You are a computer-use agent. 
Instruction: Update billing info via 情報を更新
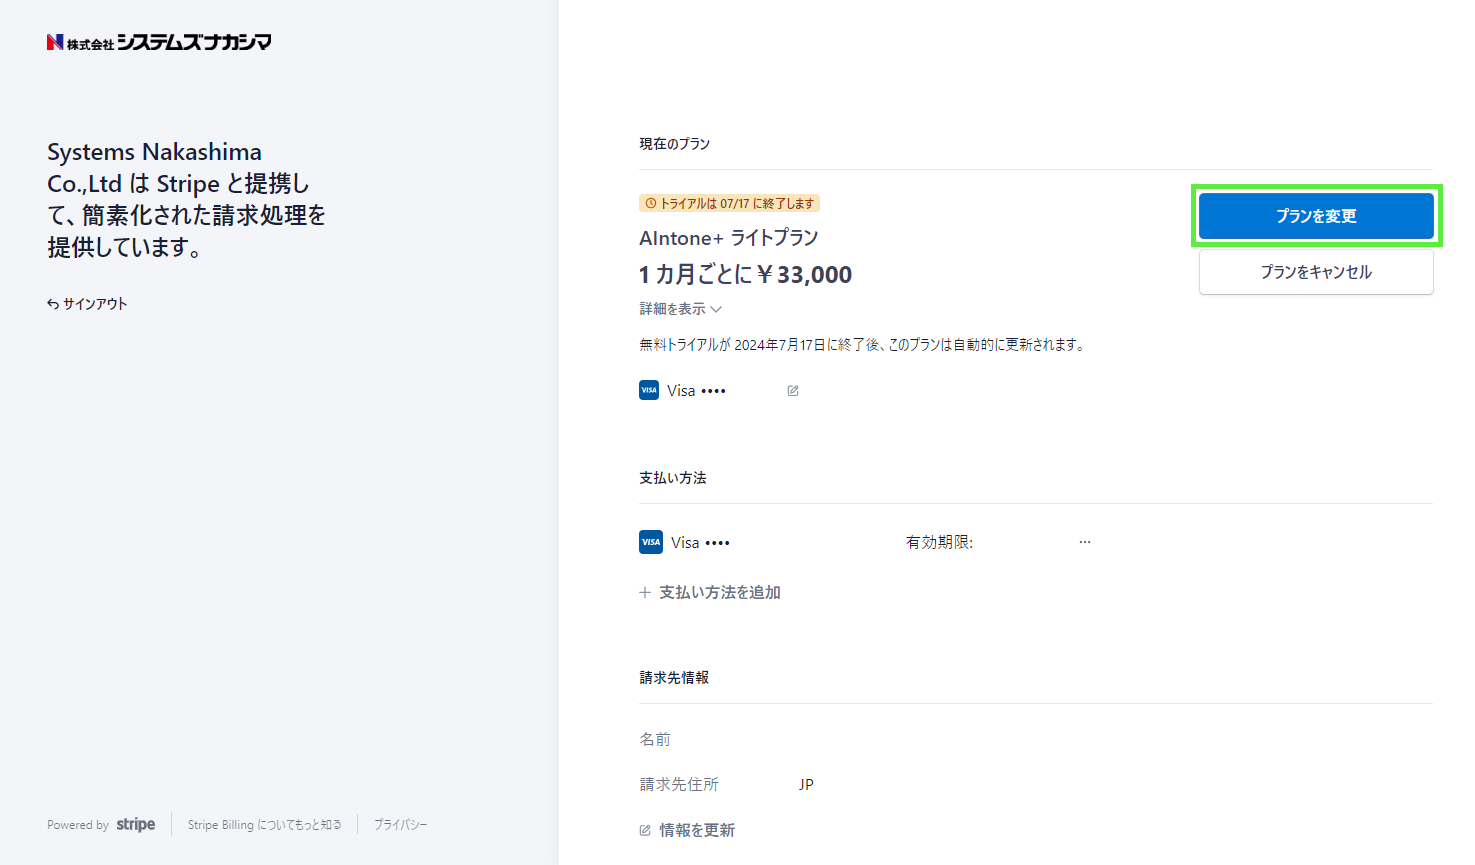click(697, 831)
